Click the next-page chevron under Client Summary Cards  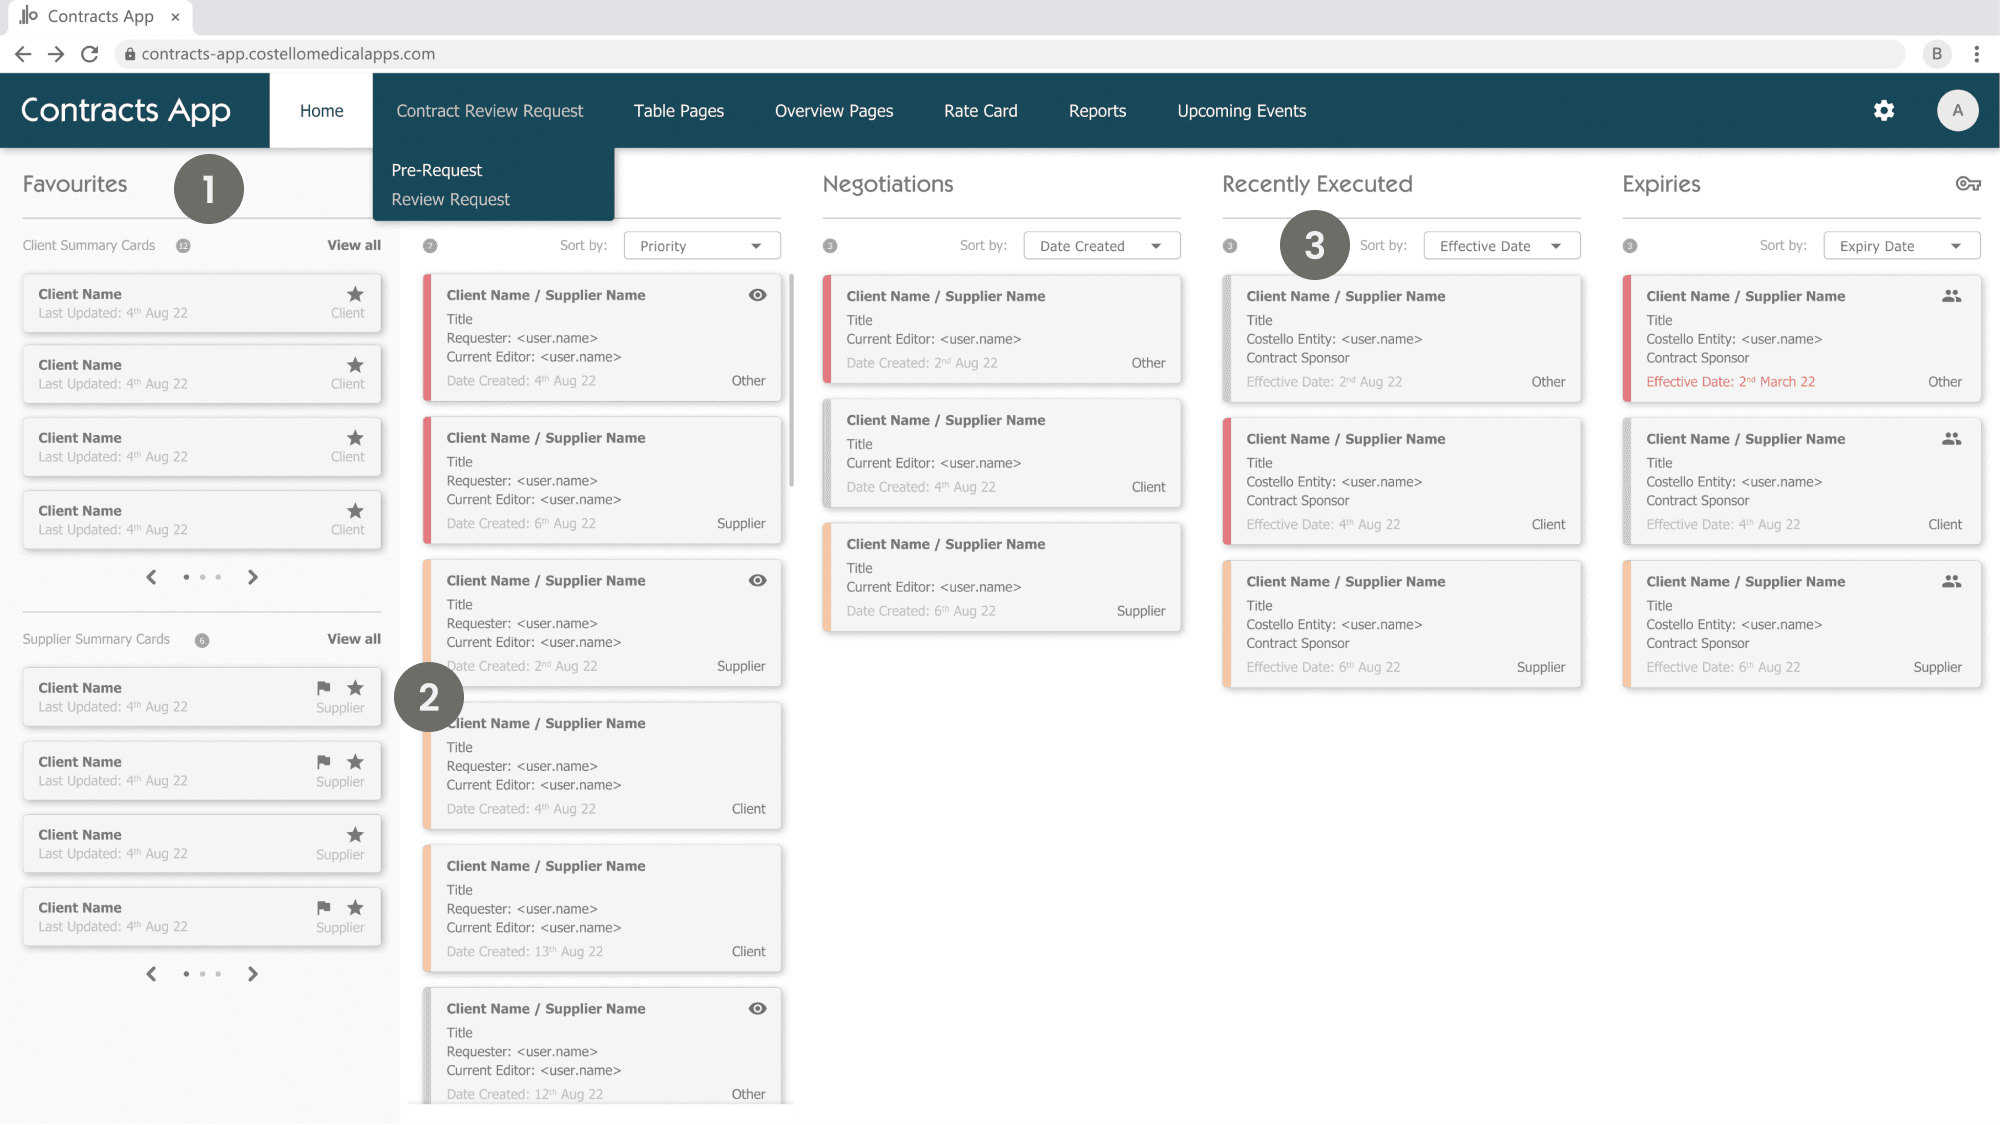(253, 577)
